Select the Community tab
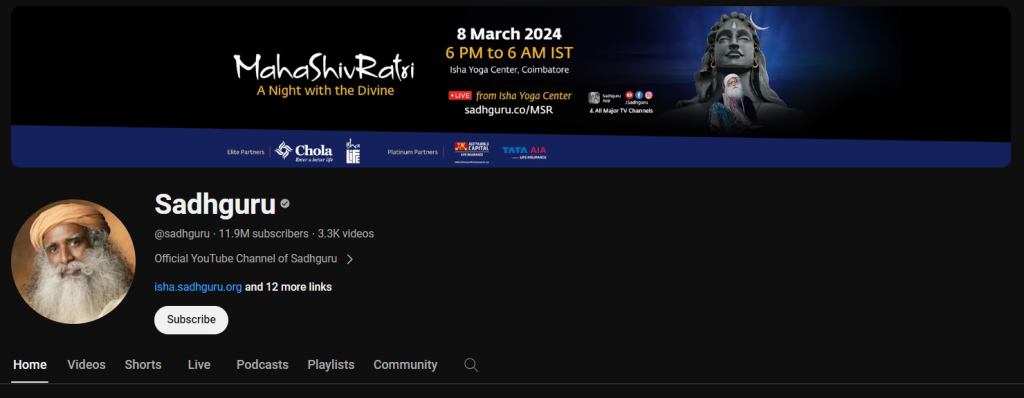 [406, 365]
